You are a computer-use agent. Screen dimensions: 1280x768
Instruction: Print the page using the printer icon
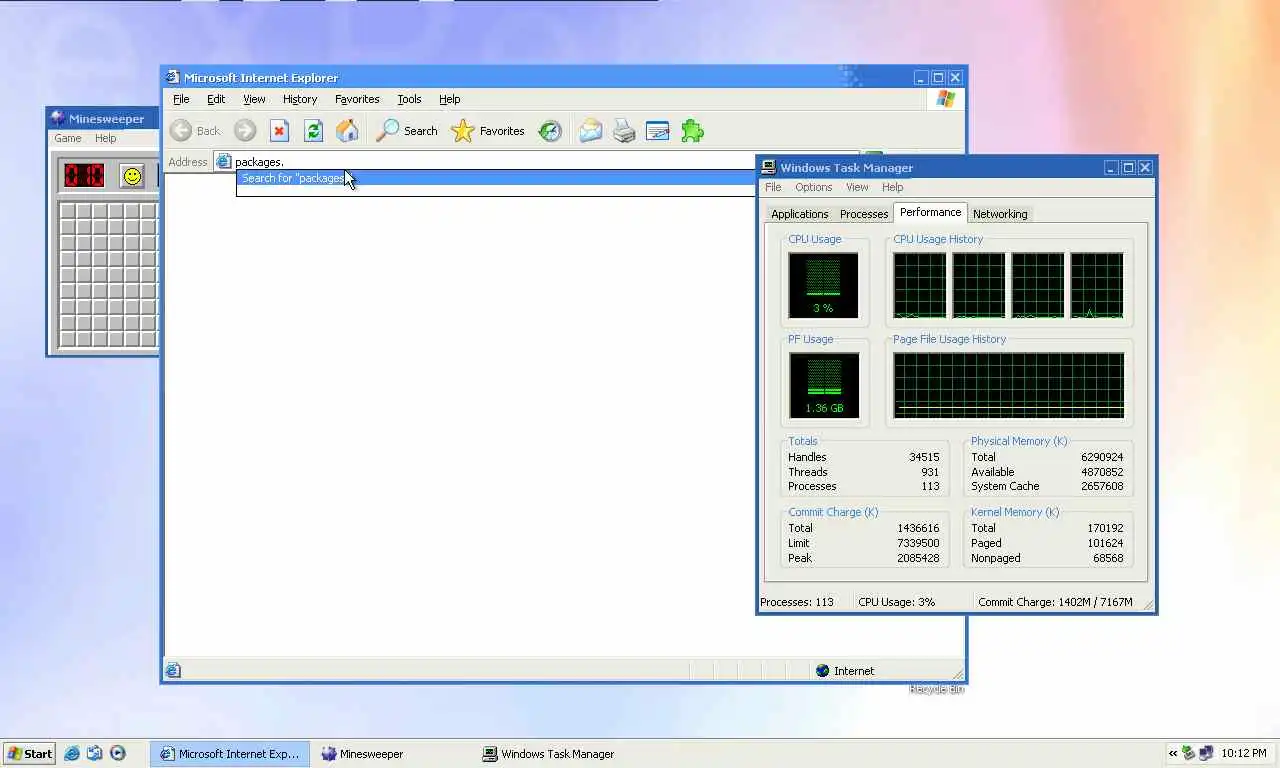click(624, 131)
